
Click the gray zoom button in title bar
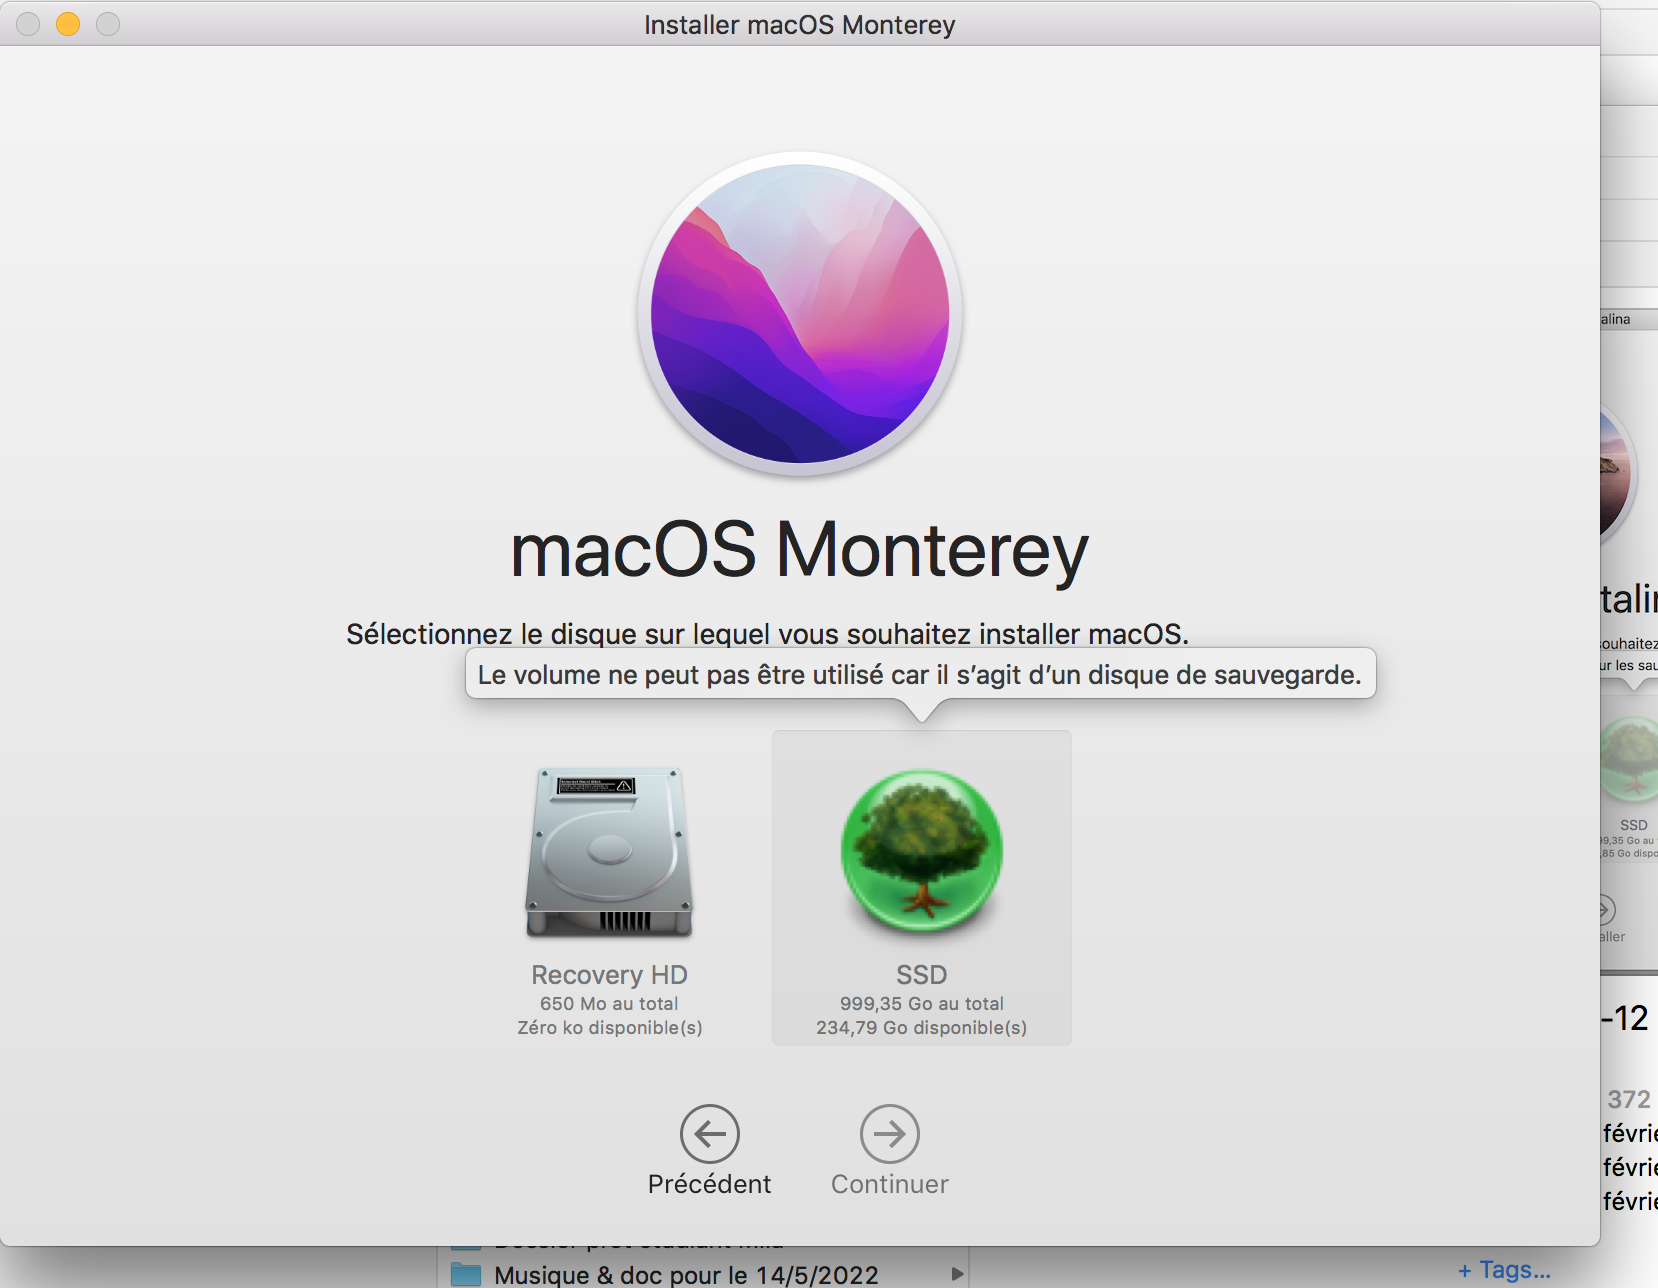click(x=108, y=24)
